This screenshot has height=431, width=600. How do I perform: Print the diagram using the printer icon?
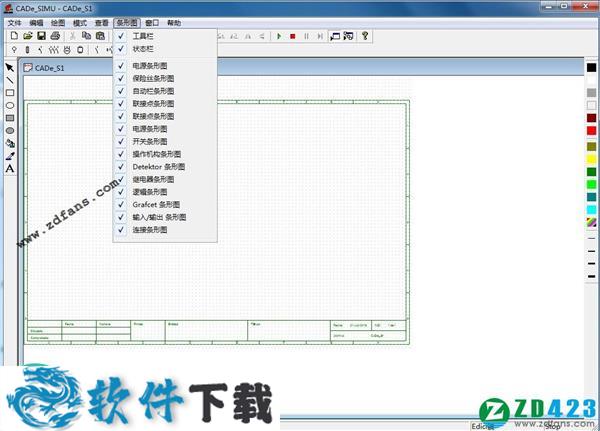(x=55, y=36)
